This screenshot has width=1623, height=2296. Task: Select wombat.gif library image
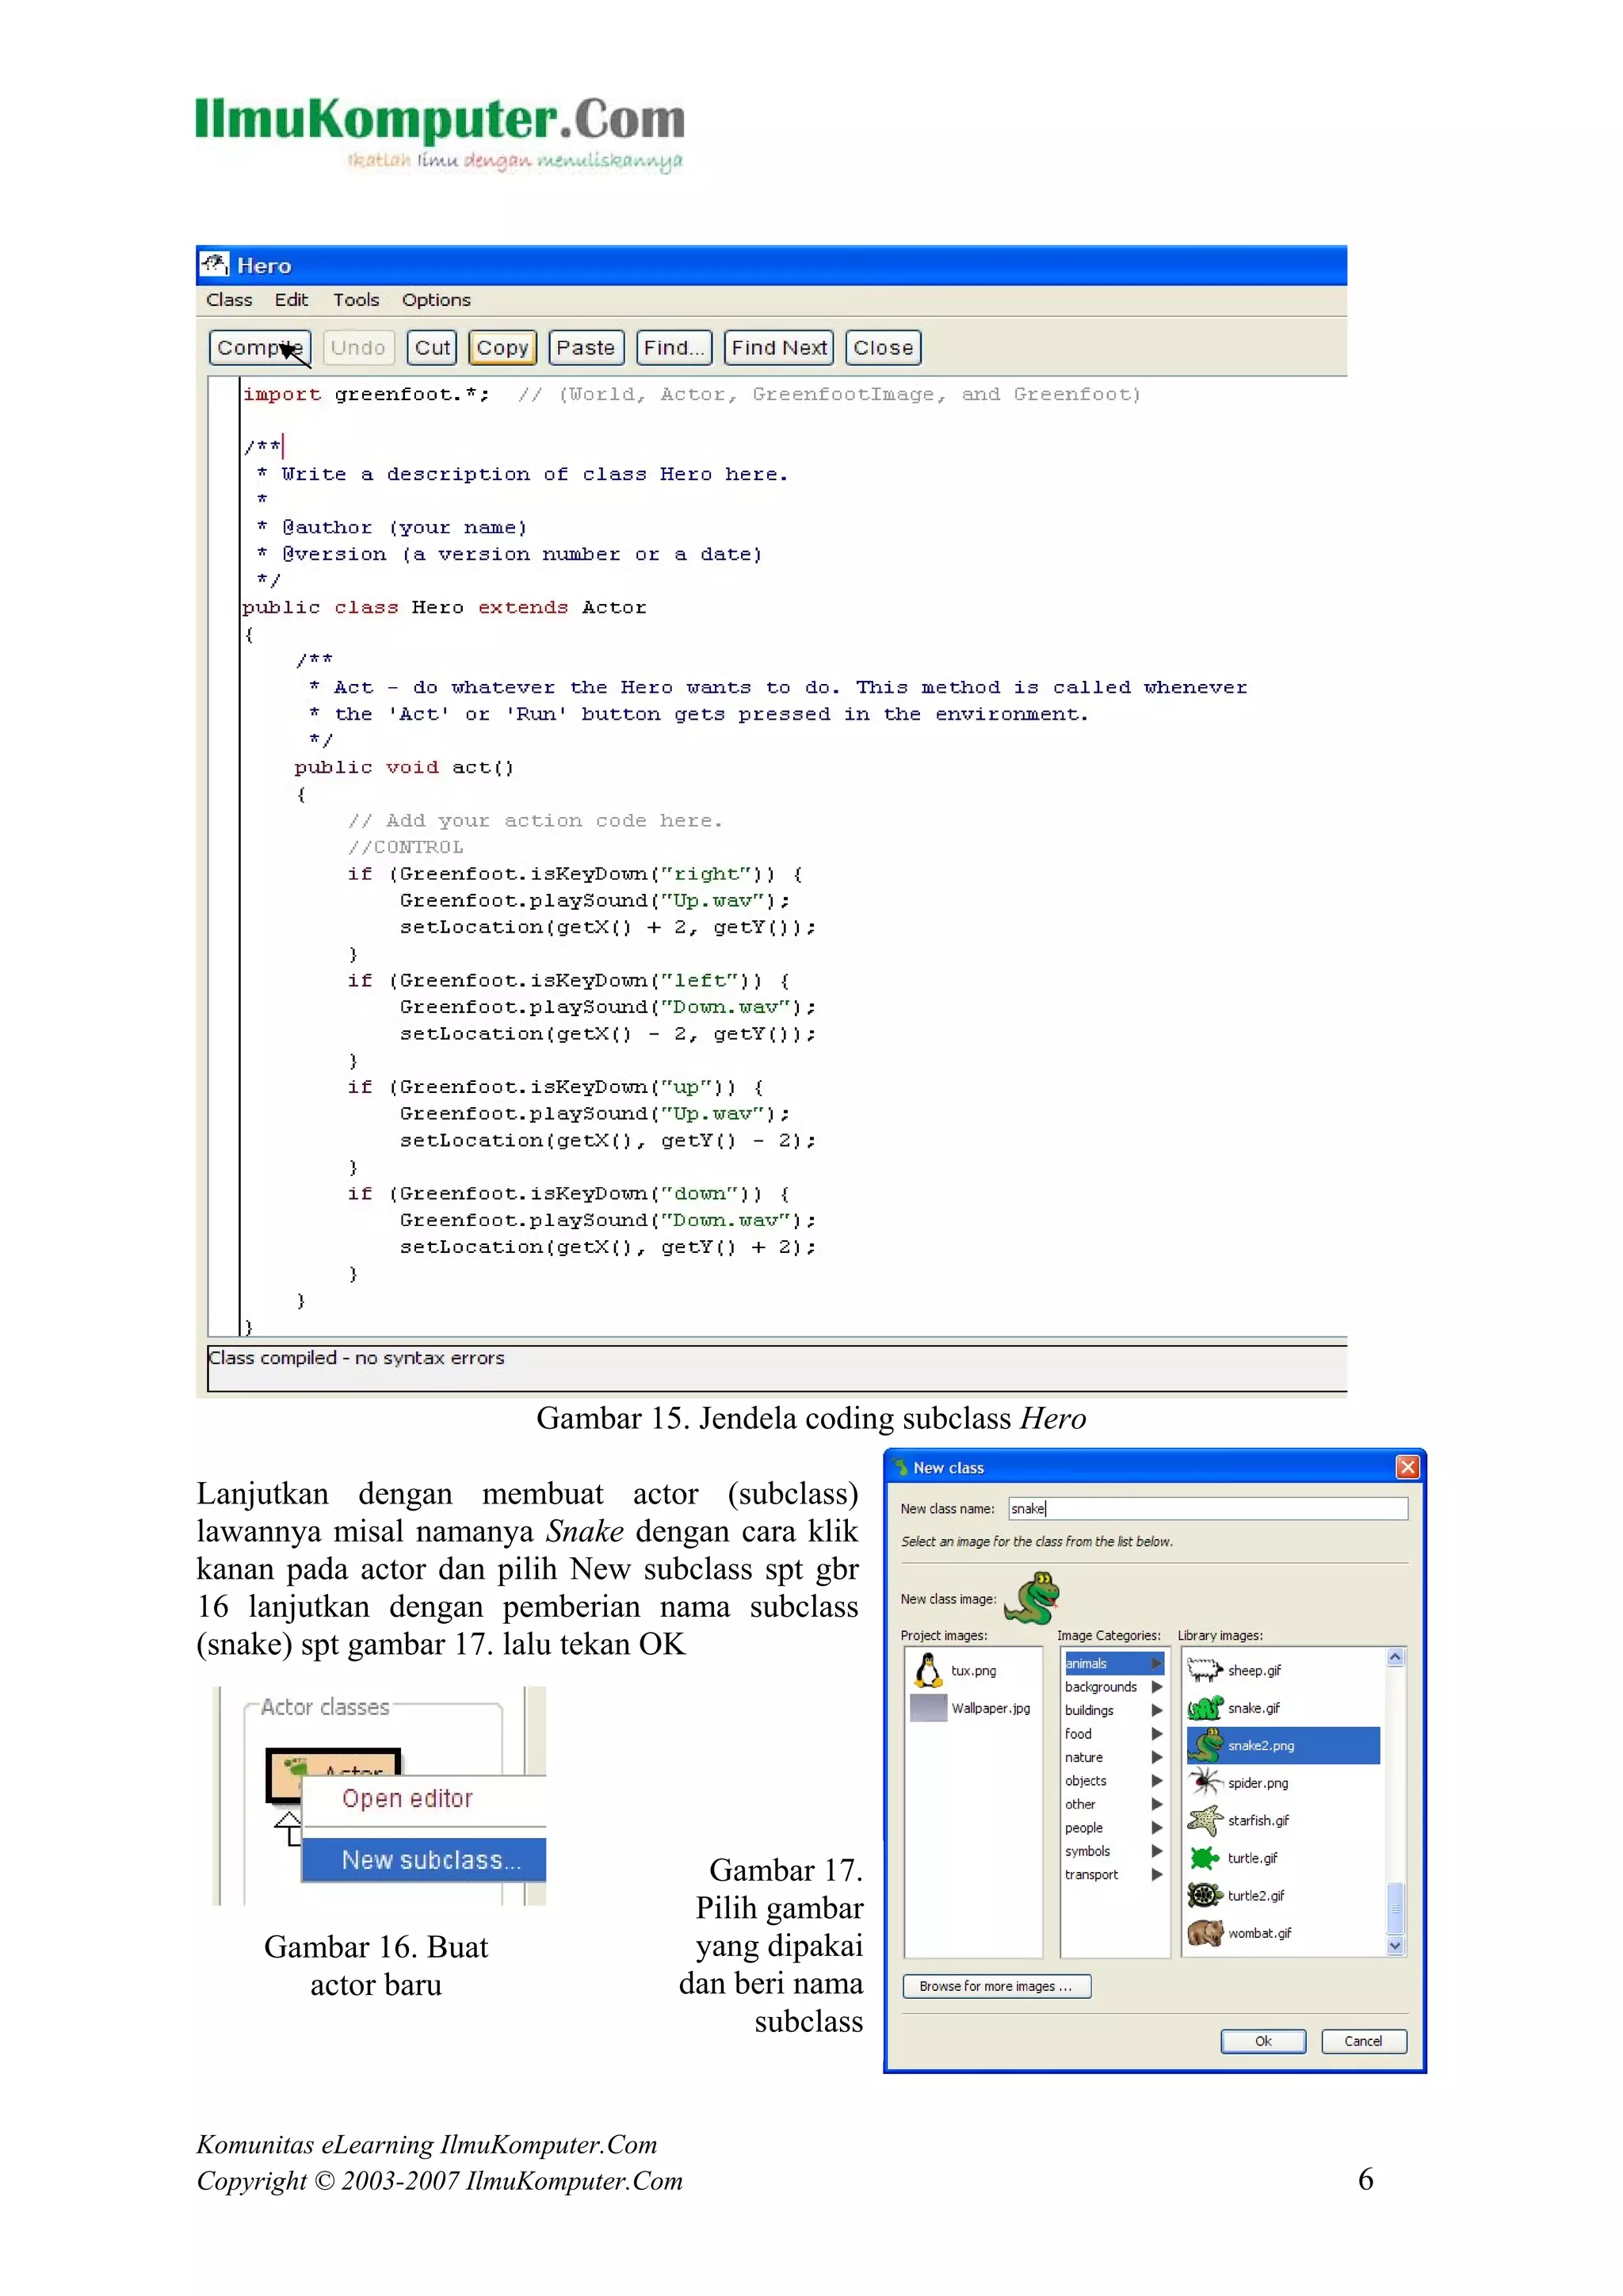[1283, 1933]
